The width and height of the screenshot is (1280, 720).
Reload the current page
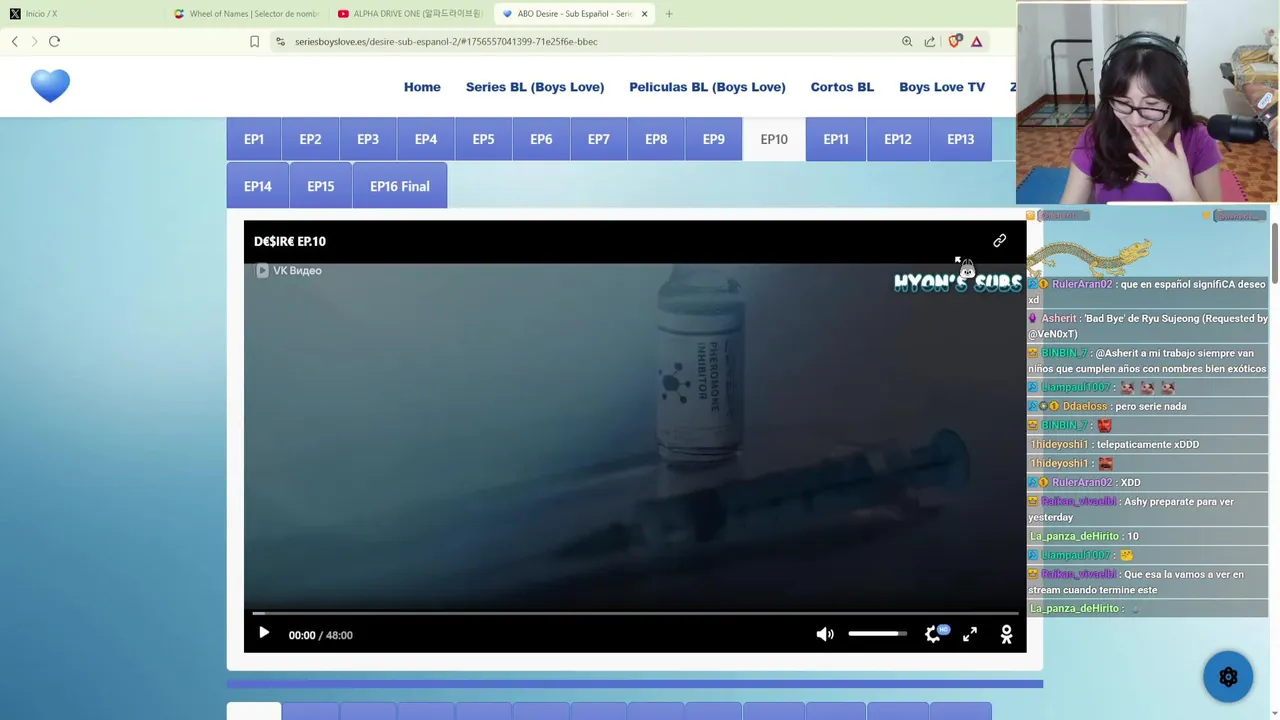point(55,41)
